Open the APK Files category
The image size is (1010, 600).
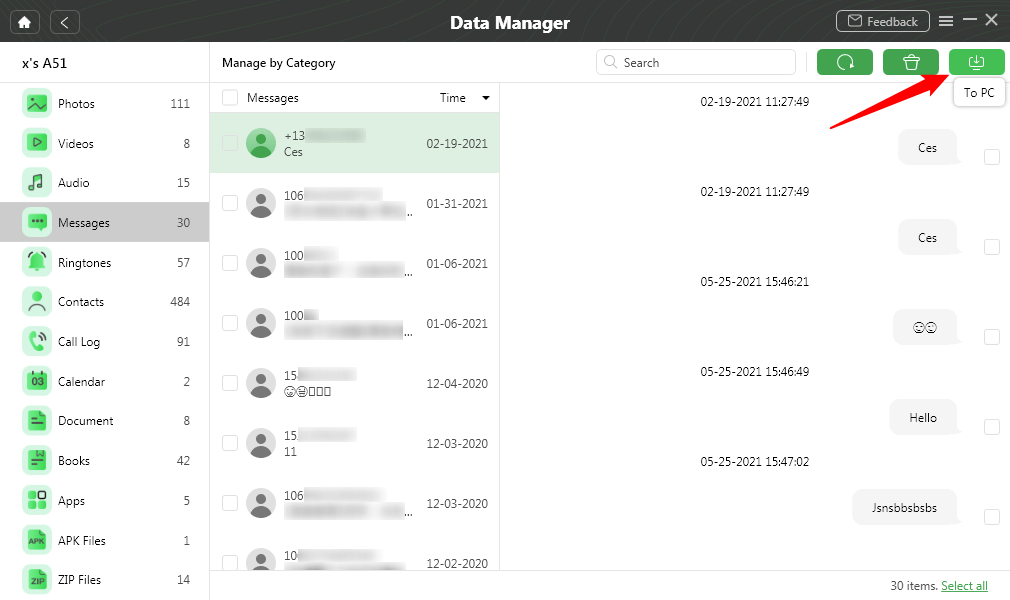(x=82, y=541)
